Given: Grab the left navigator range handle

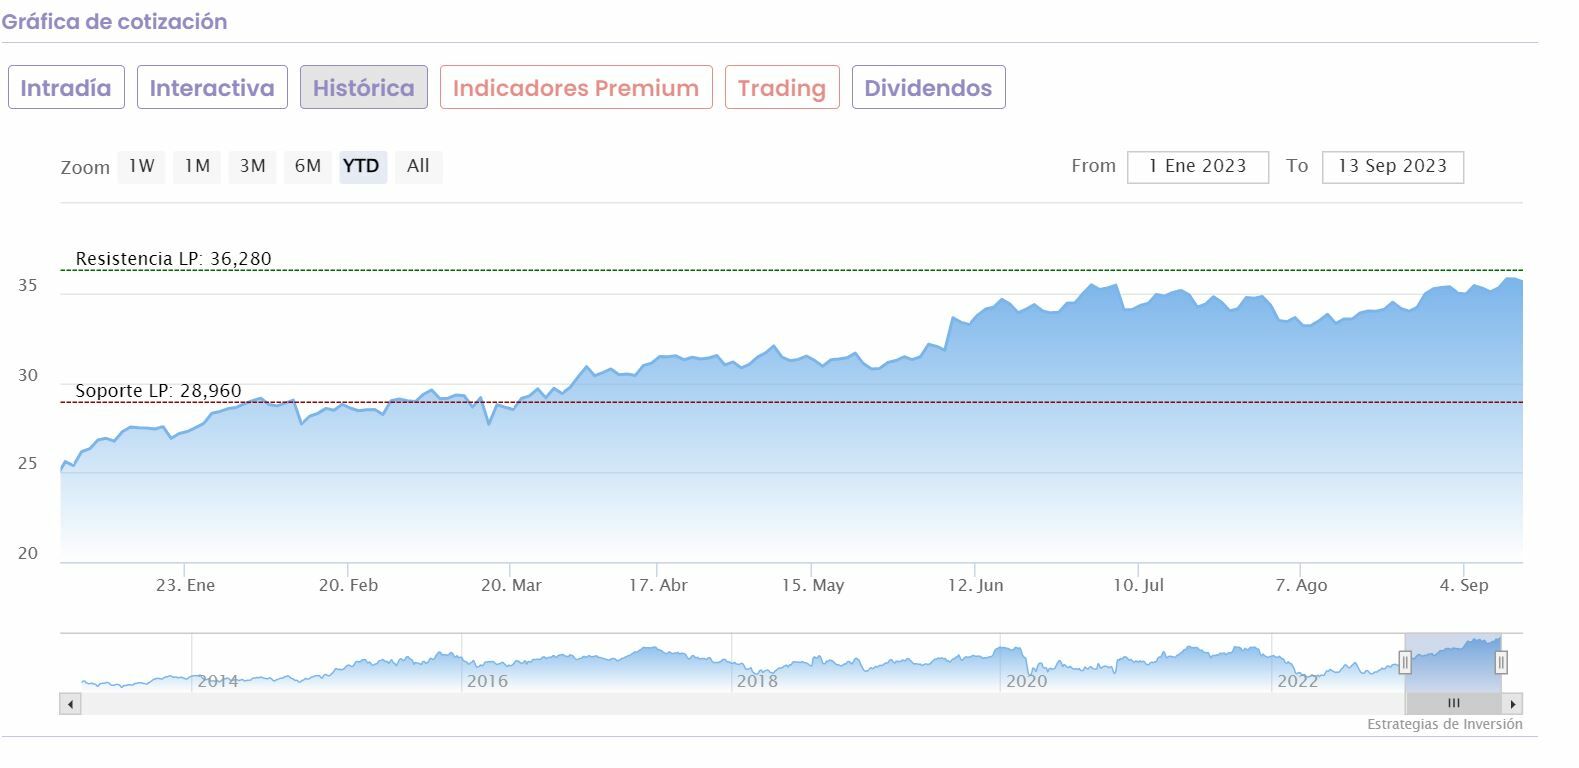Looking at the screenshot, I should 1405,662.
